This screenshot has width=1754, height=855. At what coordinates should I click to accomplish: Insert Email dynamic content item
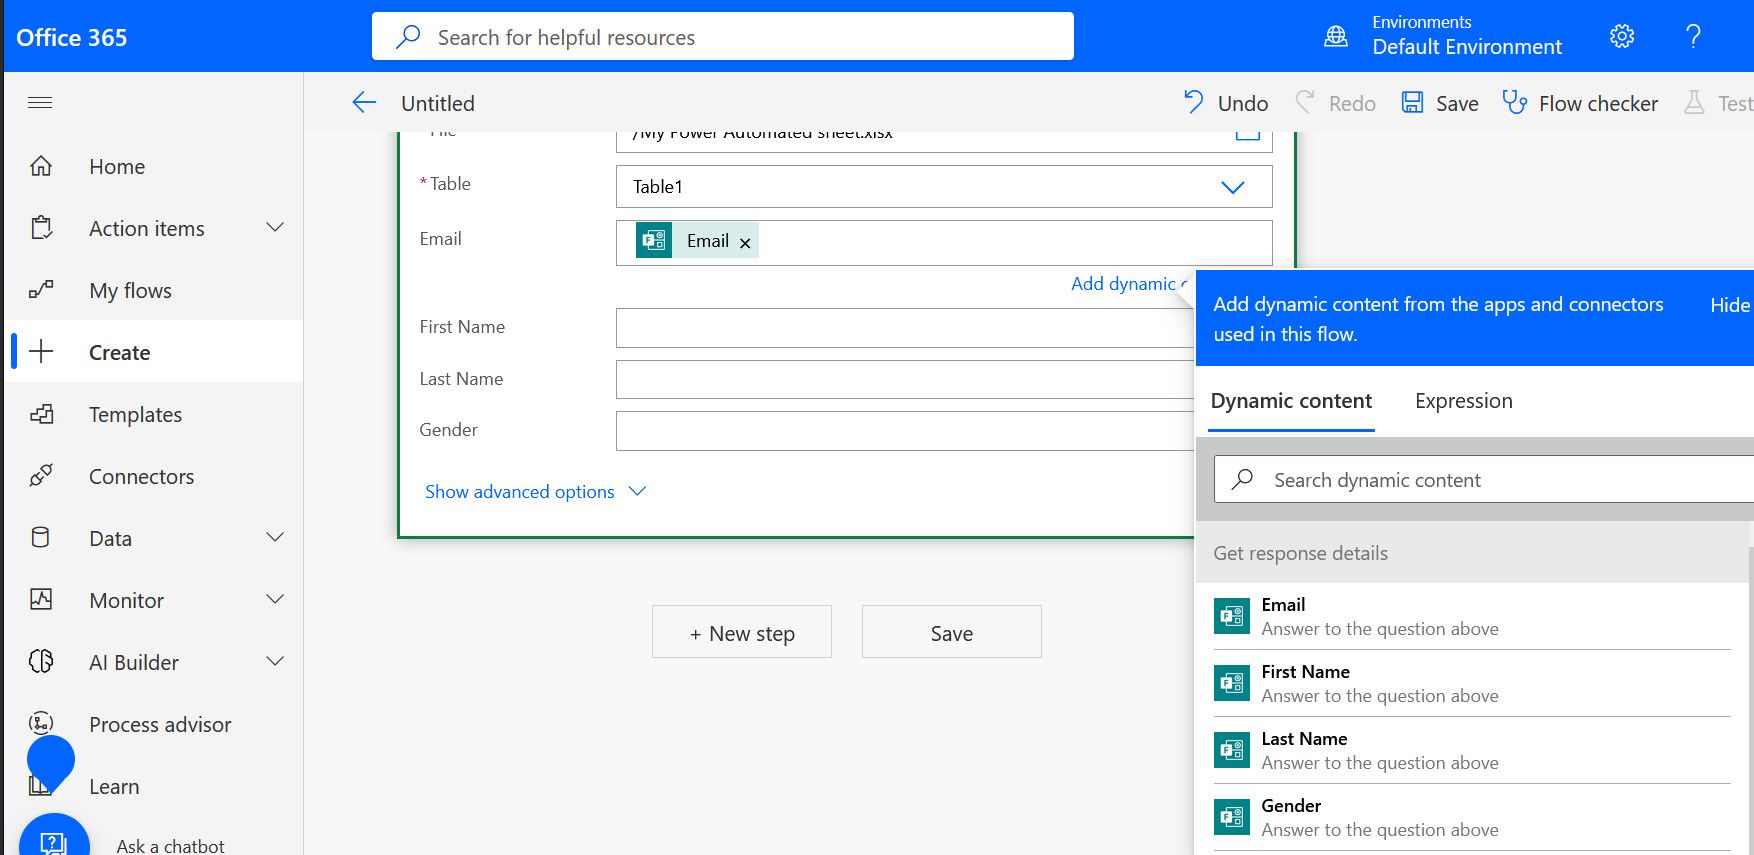[x=1472, y=616]
